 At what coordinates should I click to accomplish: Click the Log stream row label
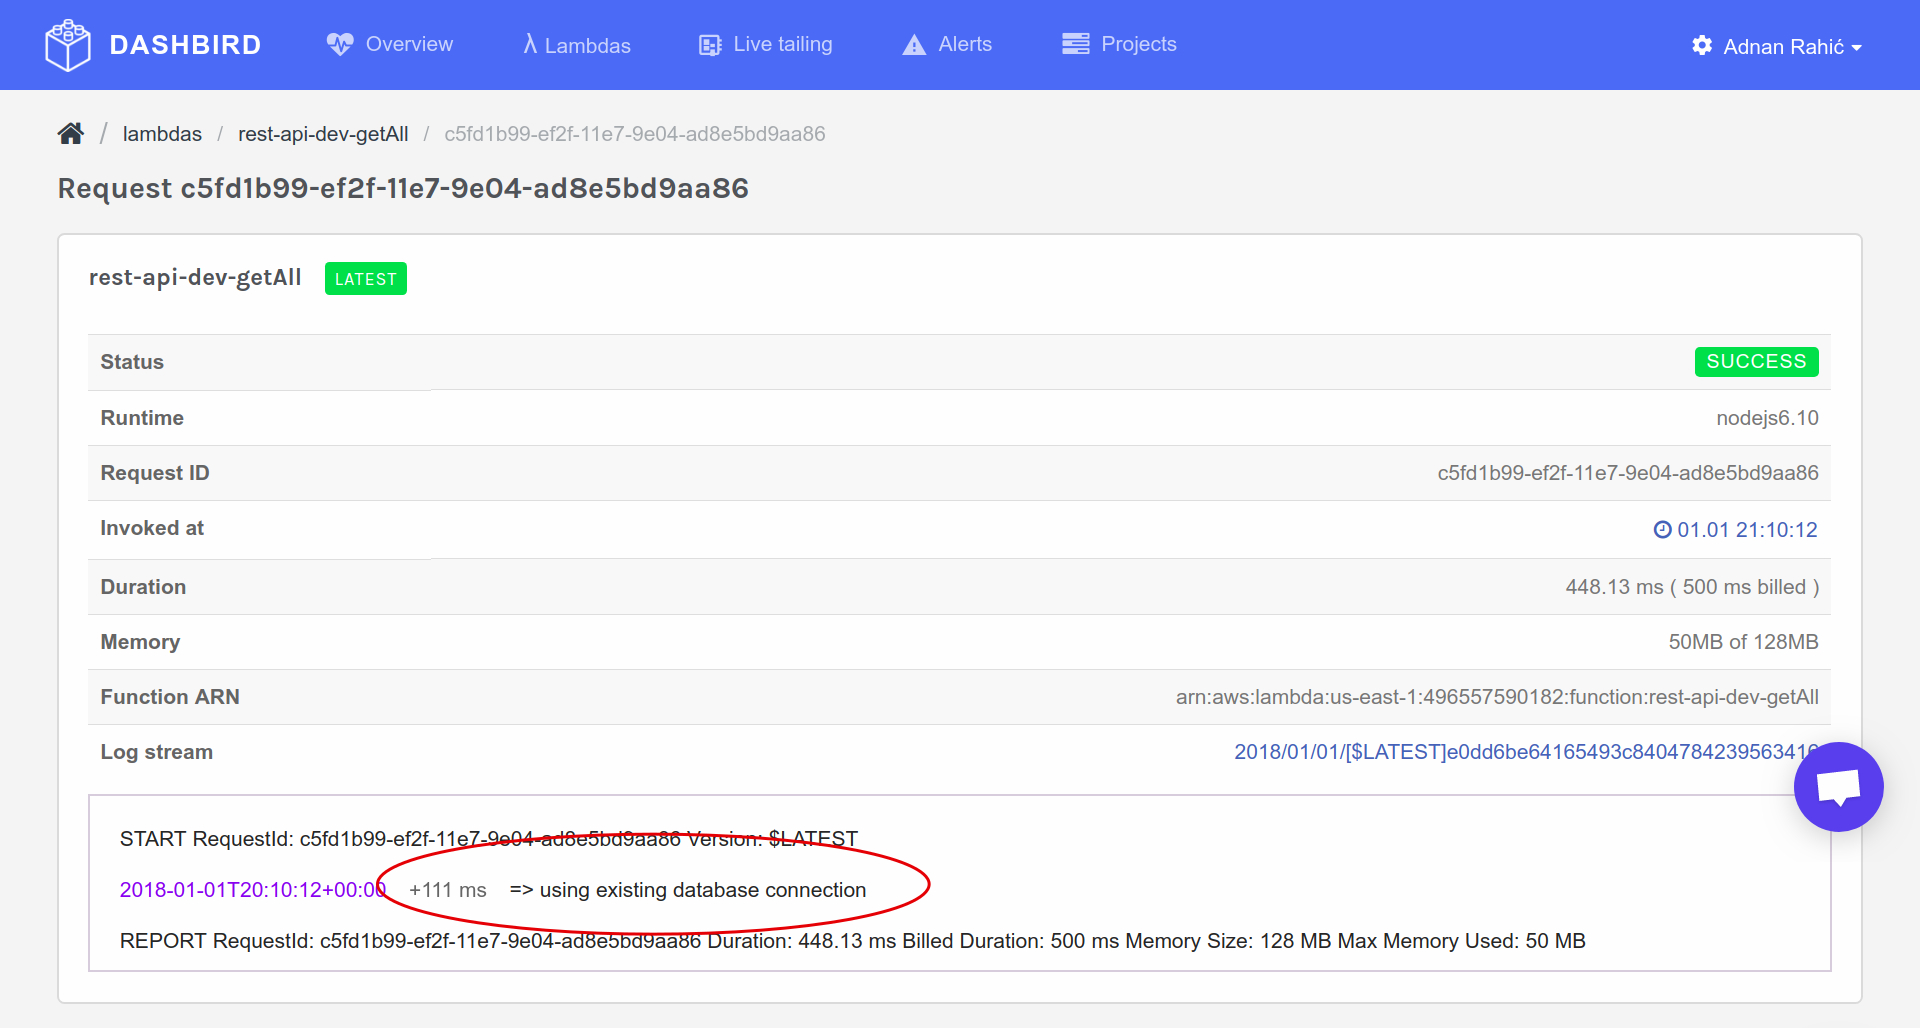click(157, 752)
